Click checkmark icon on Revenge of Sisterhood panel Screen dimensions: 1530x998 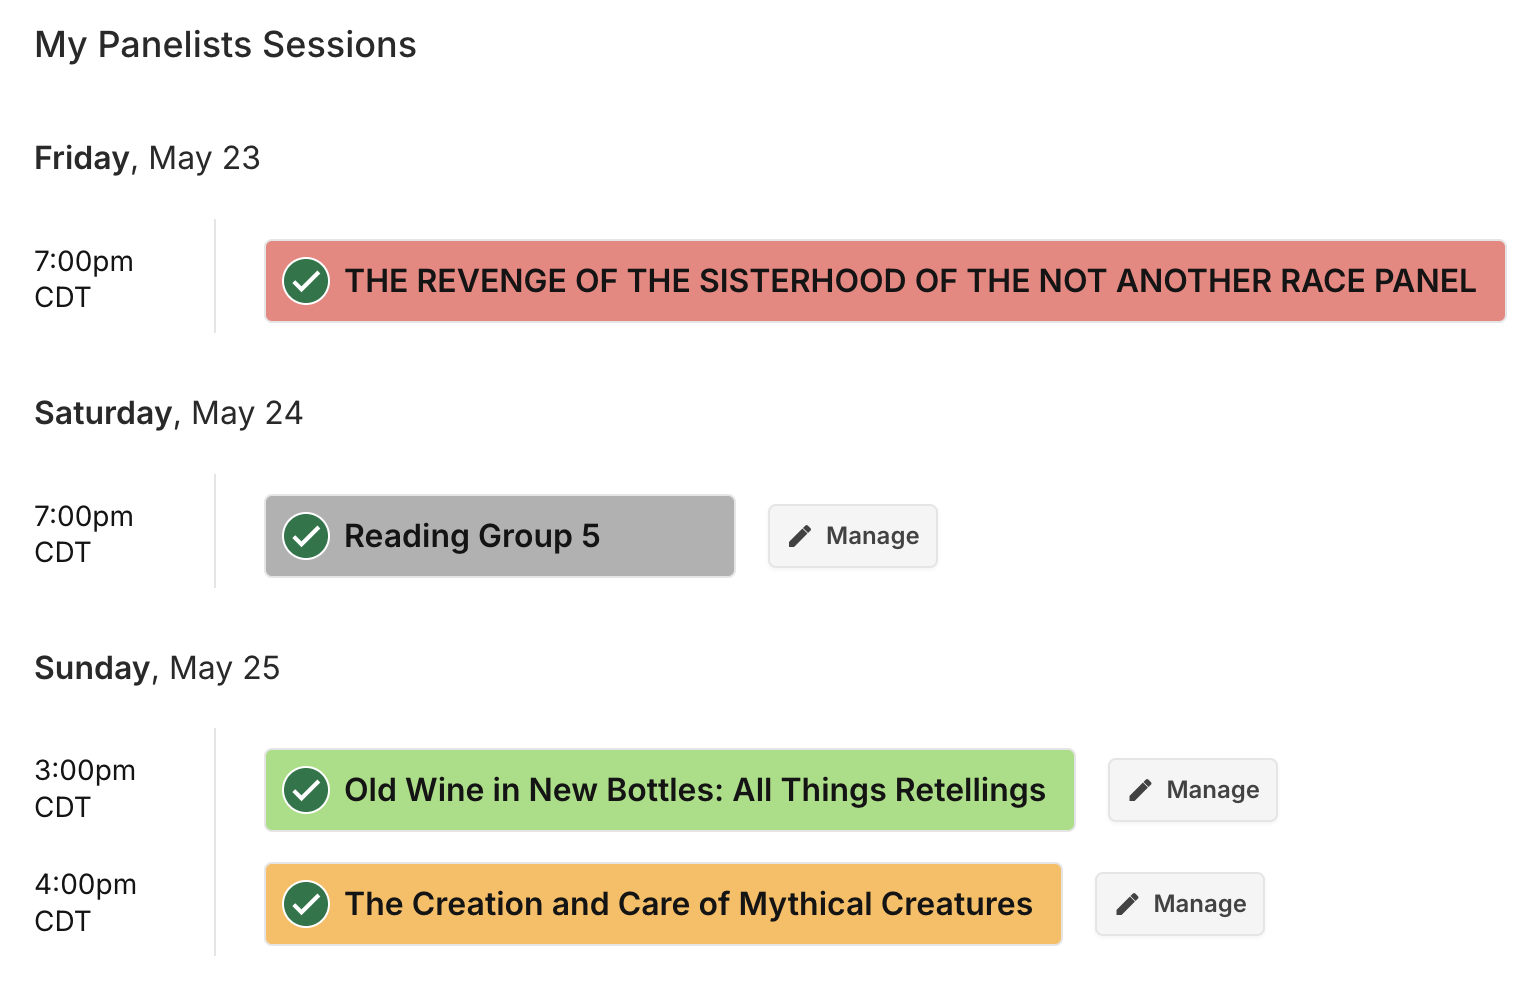coord(306,281)
